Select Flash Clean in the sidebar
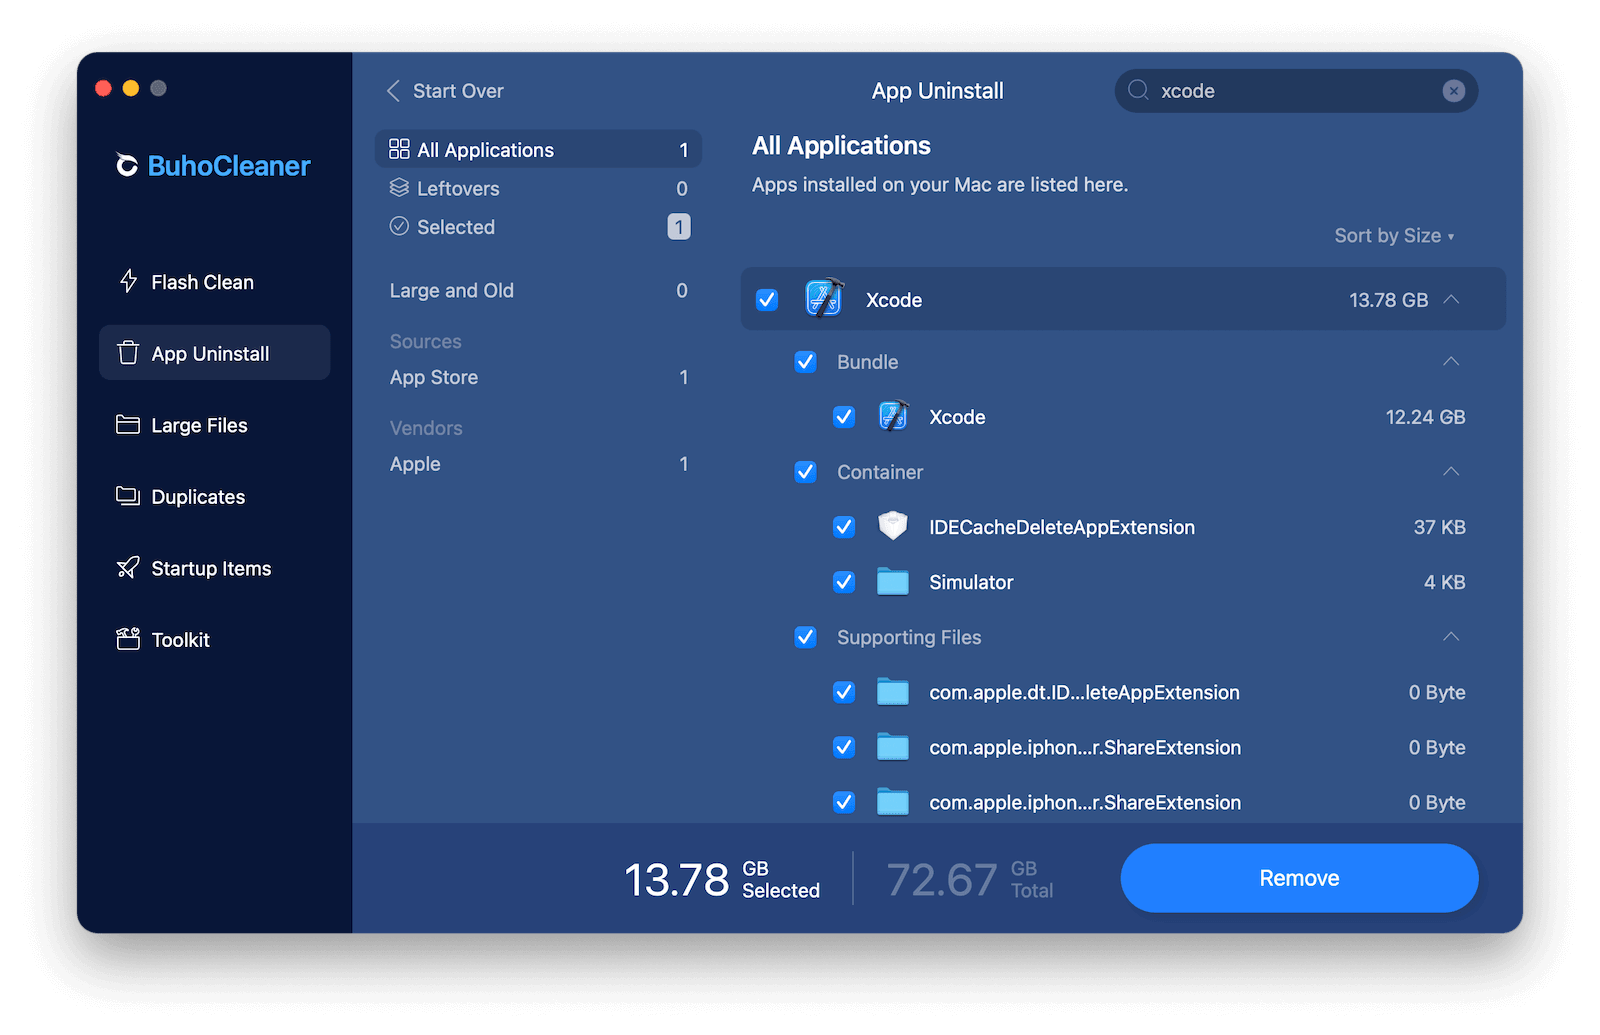Image resolution: width=1600 pixels, height=1035 pixels. click(200, 281)
